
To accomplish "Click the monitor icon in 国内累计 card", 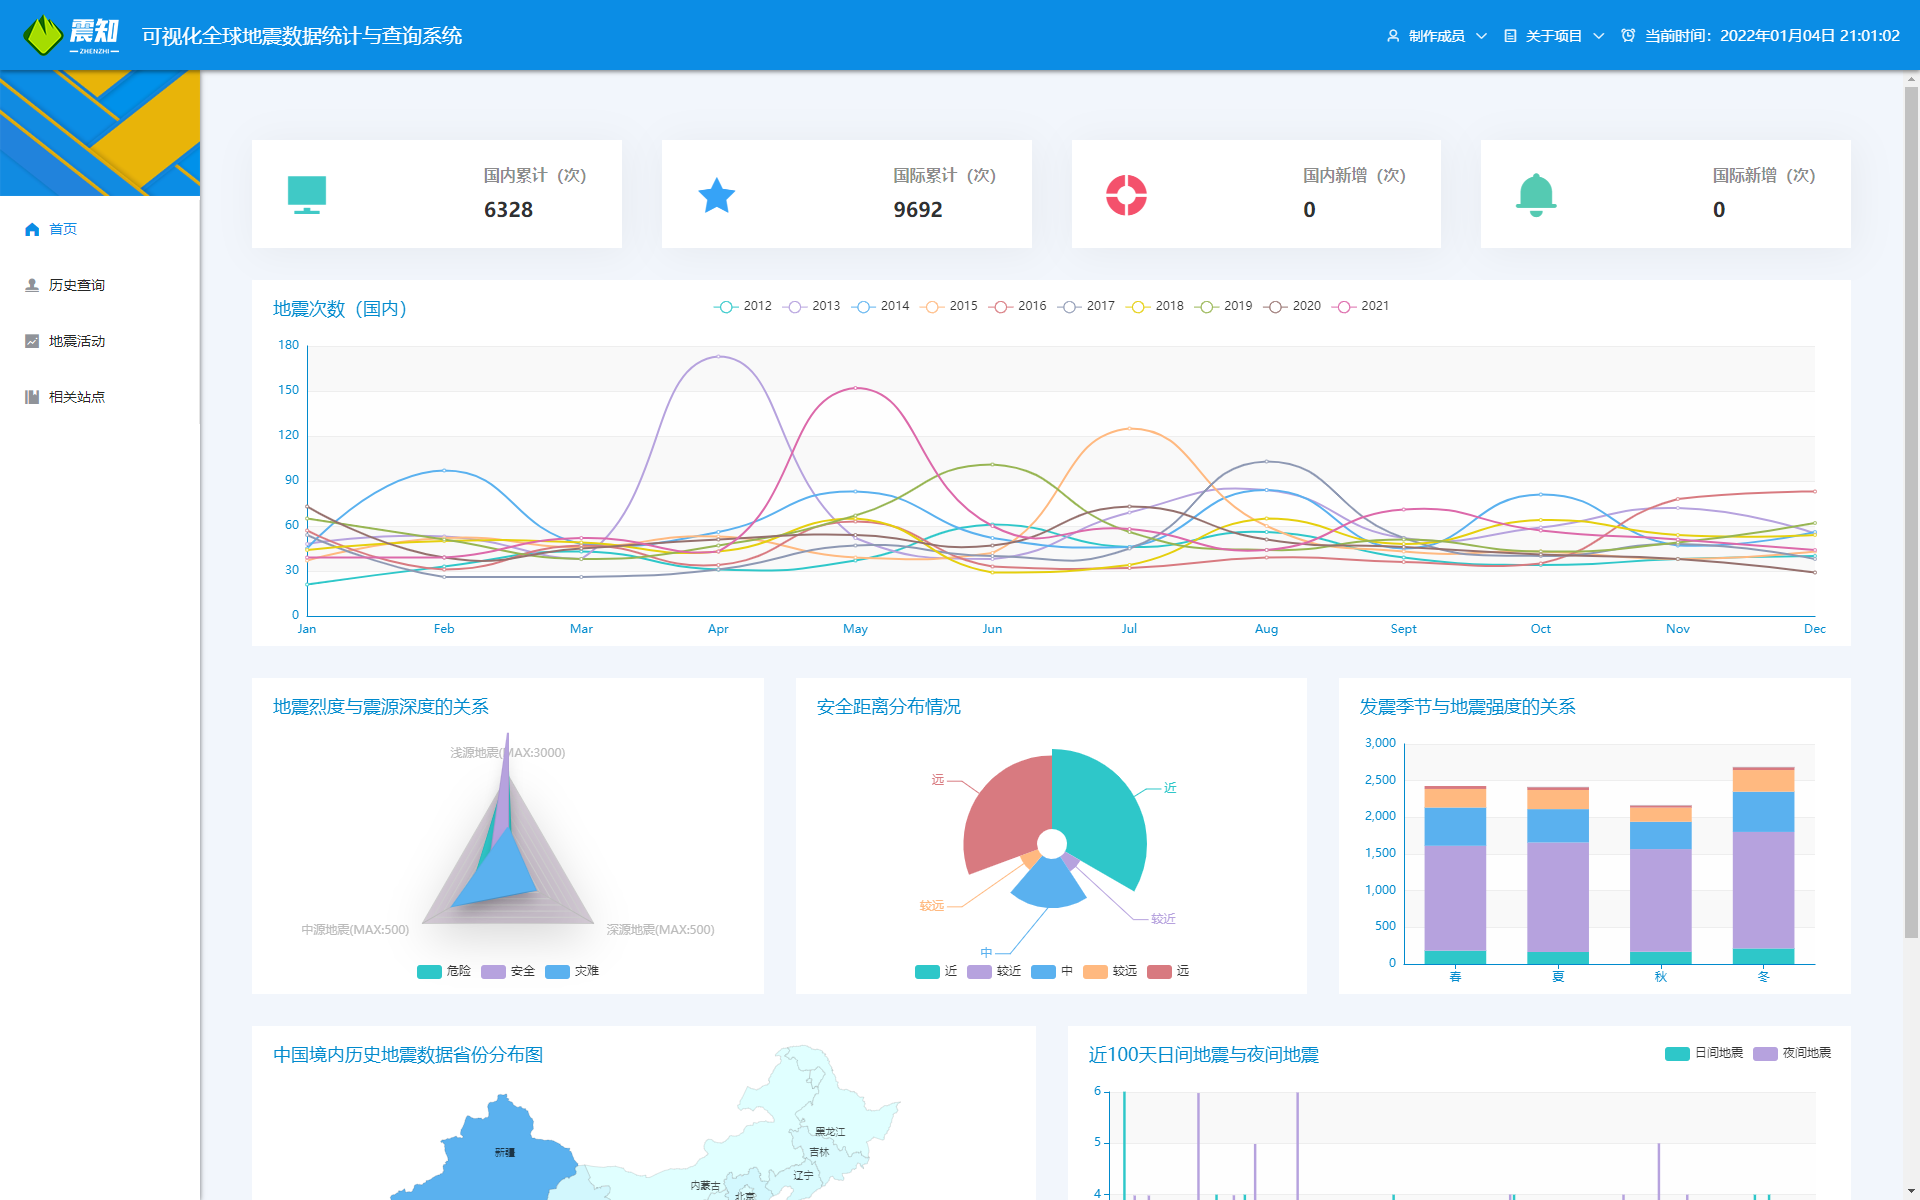I will pyautogui.click(x=307, y=194).
